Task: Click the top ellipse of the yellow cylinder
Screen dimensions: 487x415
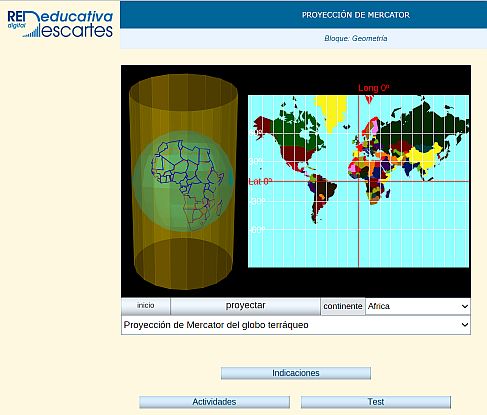Action: 183,93
